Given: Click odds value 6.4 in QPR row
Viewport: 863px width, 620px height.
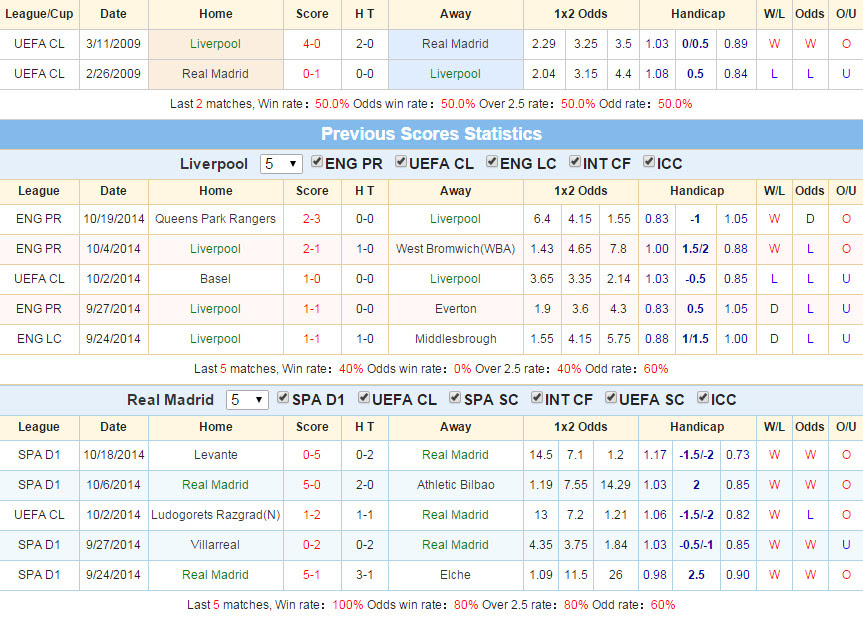Looking at the screenshot, I should click(x=542, y=219).
